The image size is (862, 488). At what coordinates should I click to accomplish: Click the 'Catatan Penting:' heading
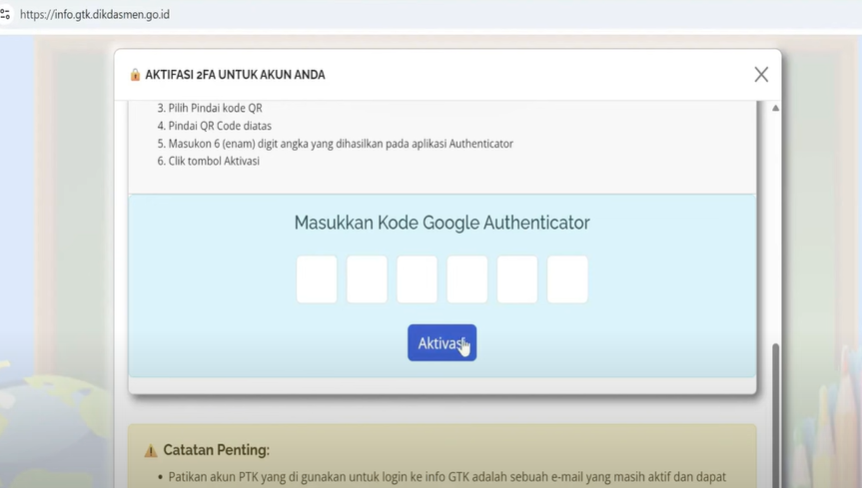pyautogui.click(x=217, y=450)
